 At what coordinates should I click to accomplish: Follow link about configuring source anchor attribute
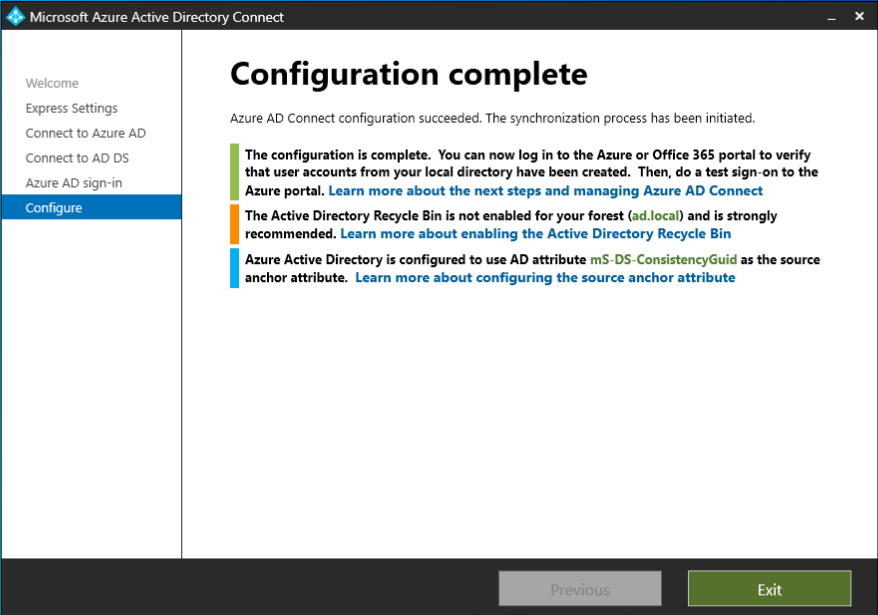pos(545,277)
